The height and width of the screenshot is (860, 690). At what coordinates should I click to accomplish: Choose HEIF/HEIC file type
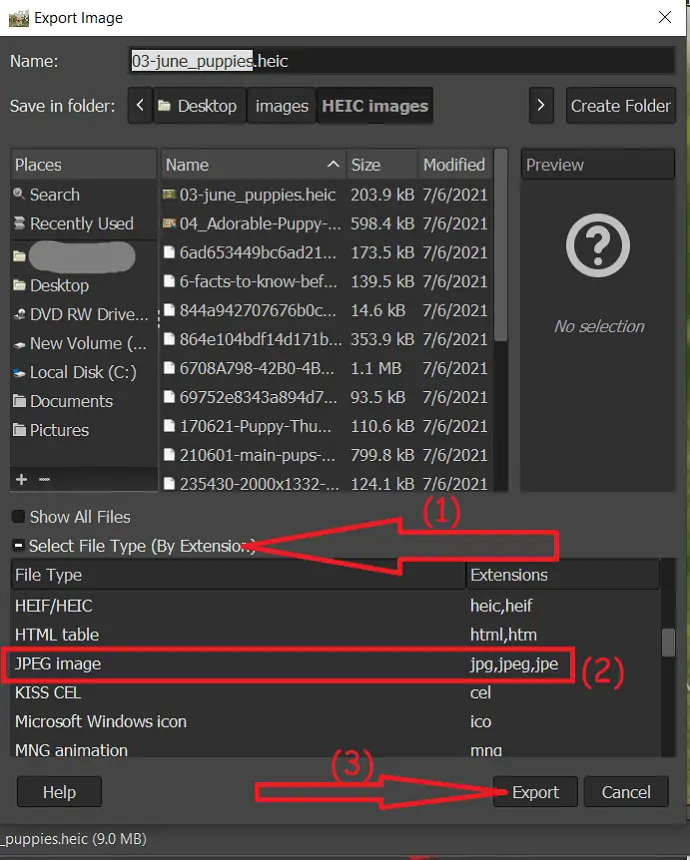click(x=335, y=606)
